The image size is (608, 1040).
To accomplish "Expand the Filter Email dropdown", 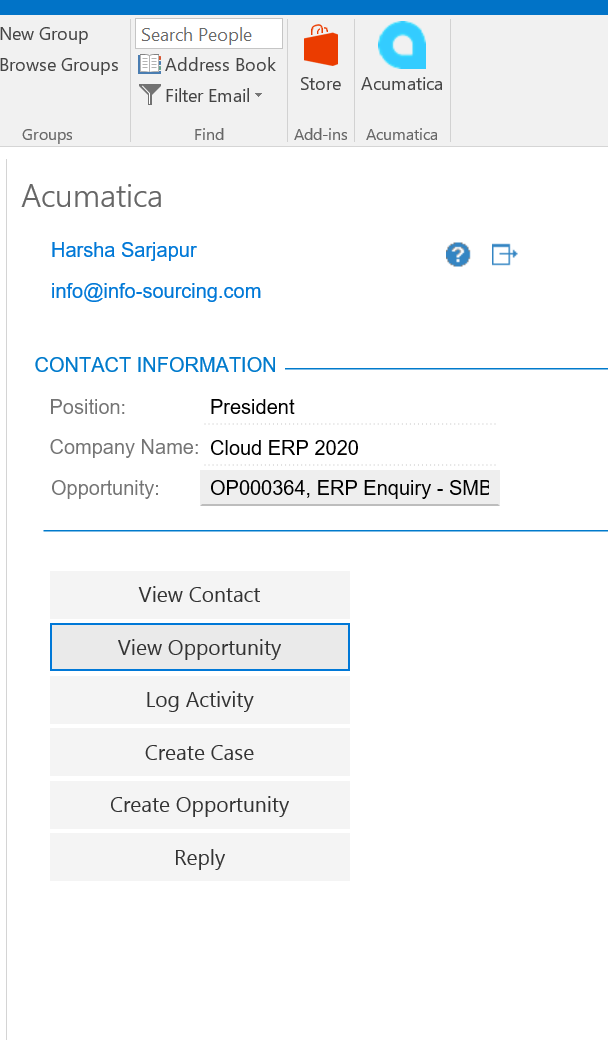I will (201, 96).
